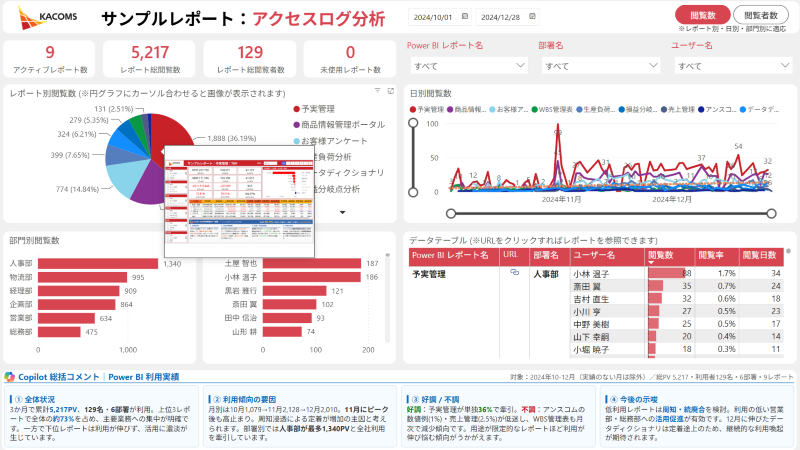Click the KACOMS logo

point(47,17)
